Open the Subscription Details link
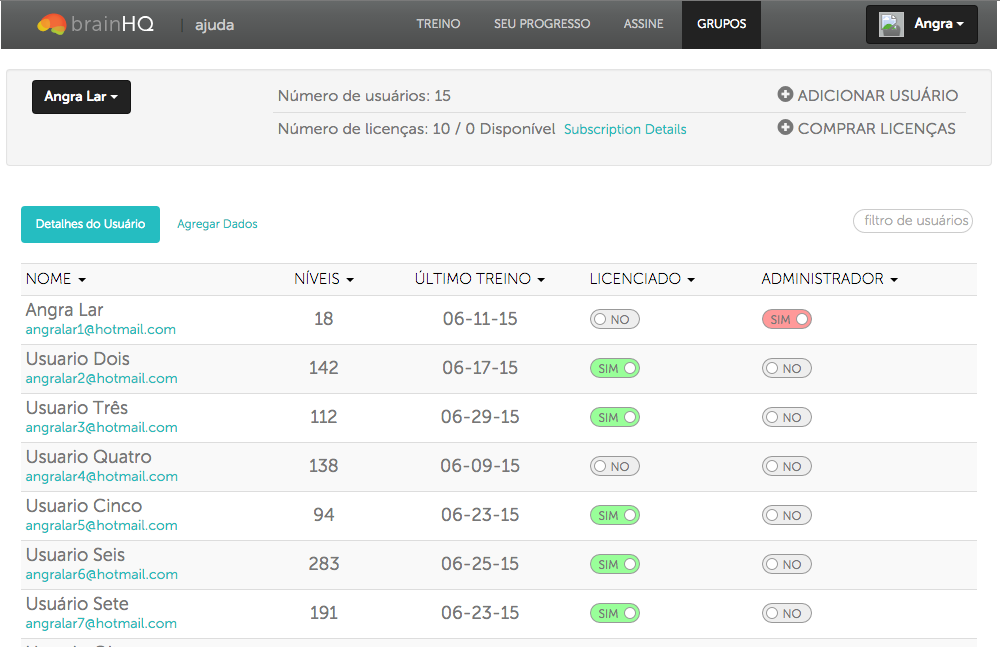 [625, 129]
